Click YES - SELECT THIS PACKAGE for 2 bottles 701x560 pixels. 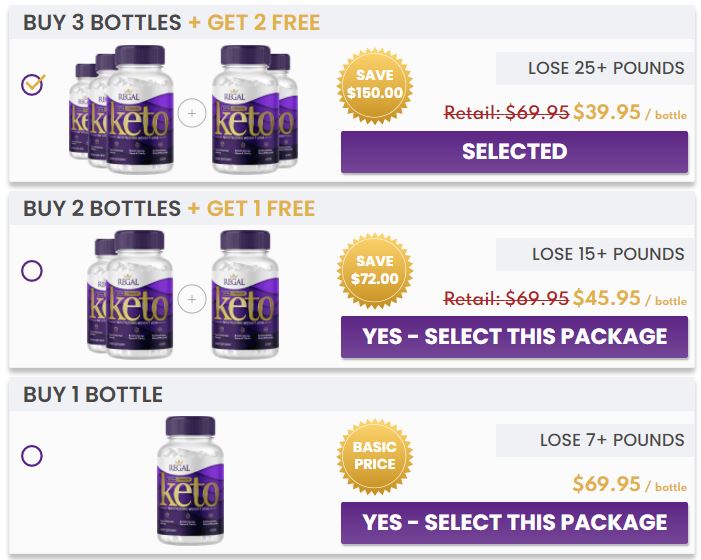tap(514, 336)
